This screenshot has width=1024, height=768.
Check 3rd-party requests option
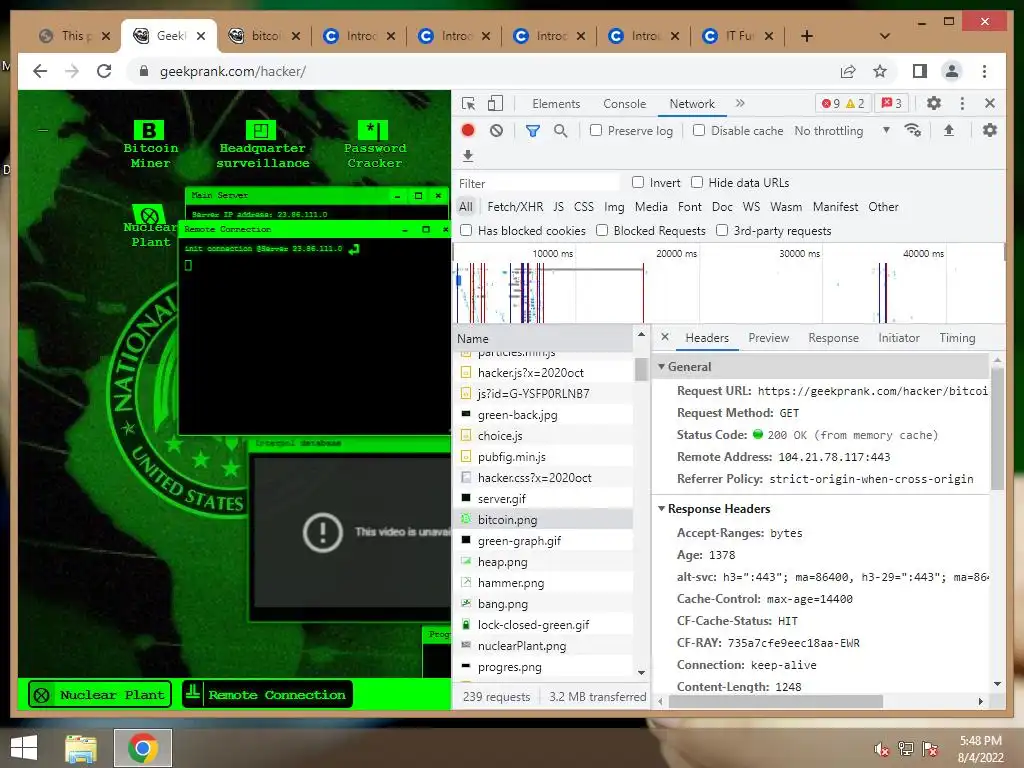[722, 230]
